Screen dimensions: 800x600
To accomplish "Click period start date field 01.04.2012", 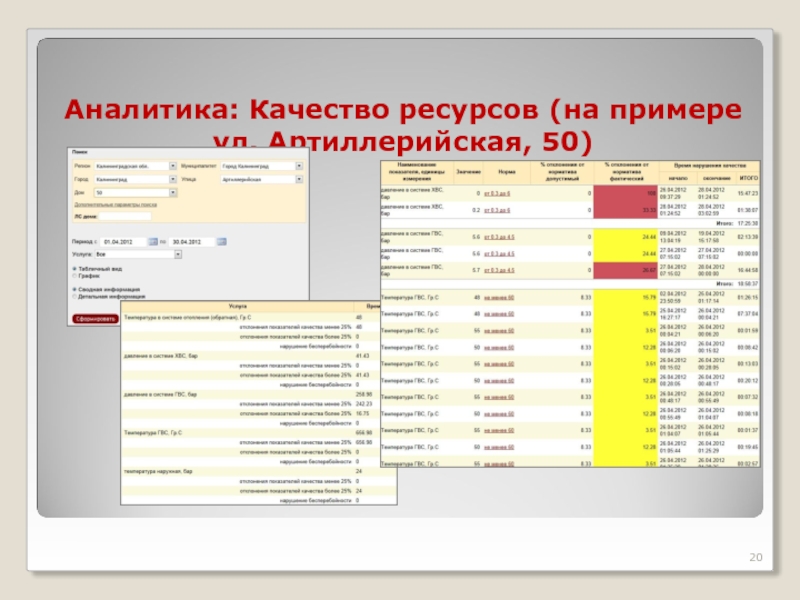I will tap(124, 242).
